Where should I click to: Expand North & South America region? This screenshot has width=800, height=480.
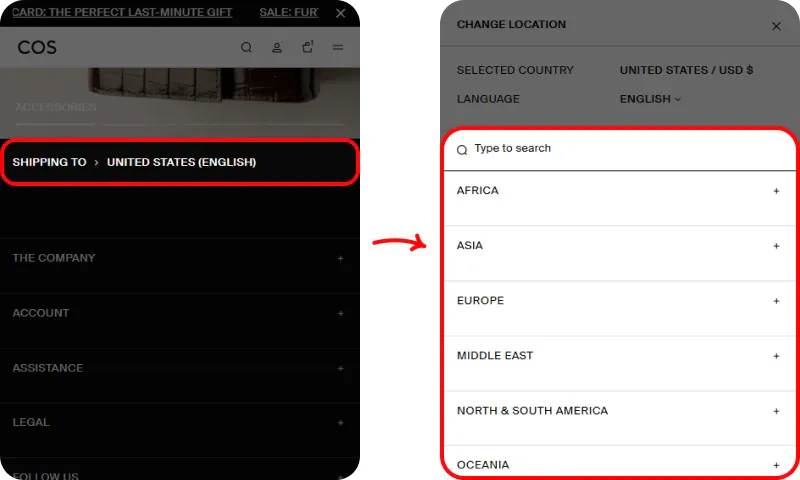click(x=776, y=411)
